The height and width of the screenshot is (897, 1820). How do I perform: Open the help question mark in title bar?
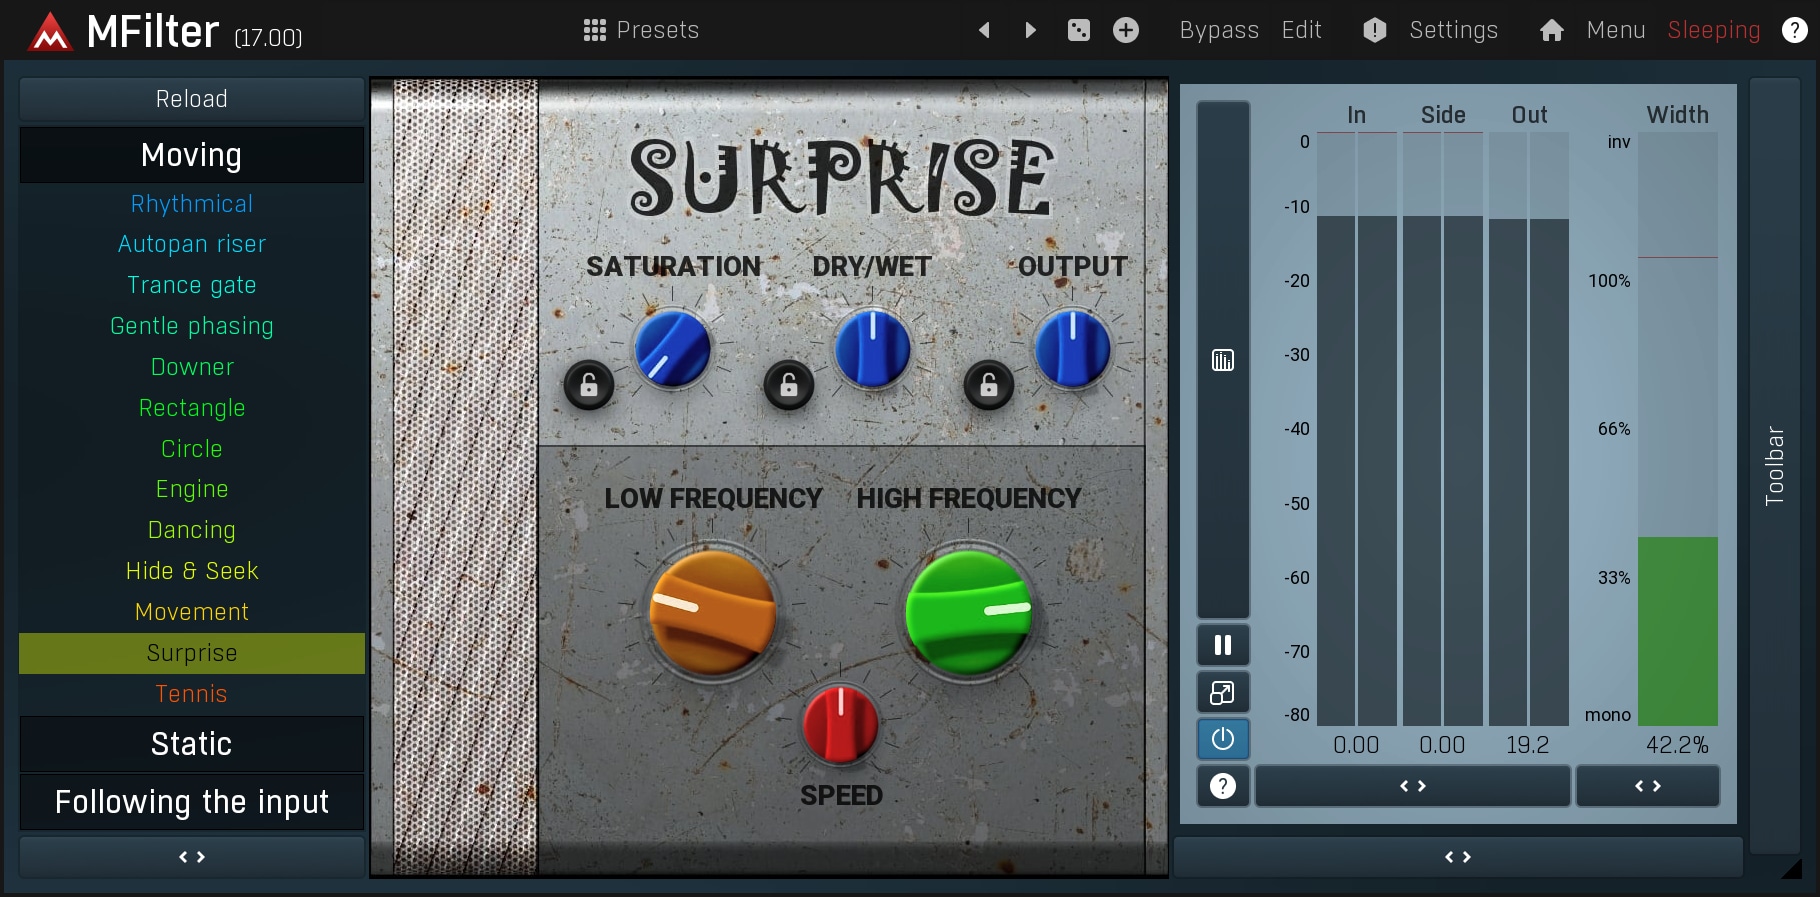(x=1794, y=30)
